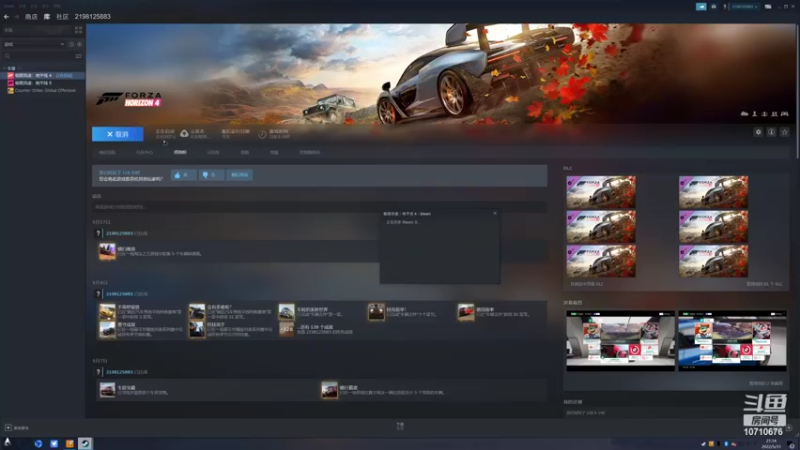Click the thumbs down button
The image size is (800, 450).
(211, 175)
